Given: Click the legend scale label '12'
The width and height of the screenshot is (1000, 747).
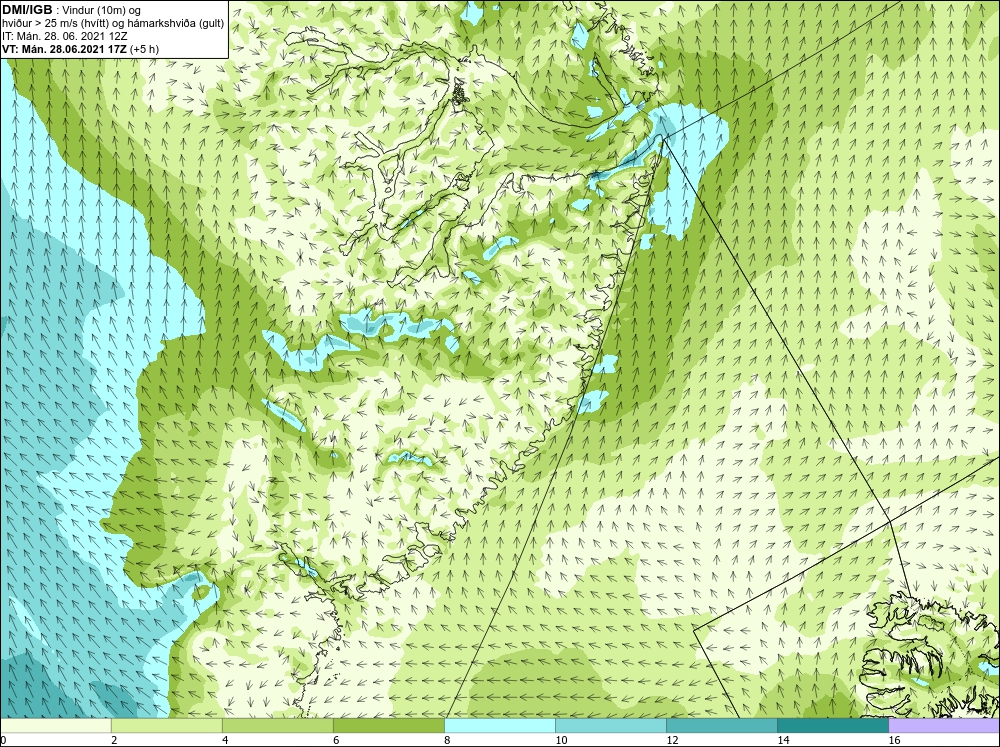Looking at the screenshot, I should coord(672,740).
